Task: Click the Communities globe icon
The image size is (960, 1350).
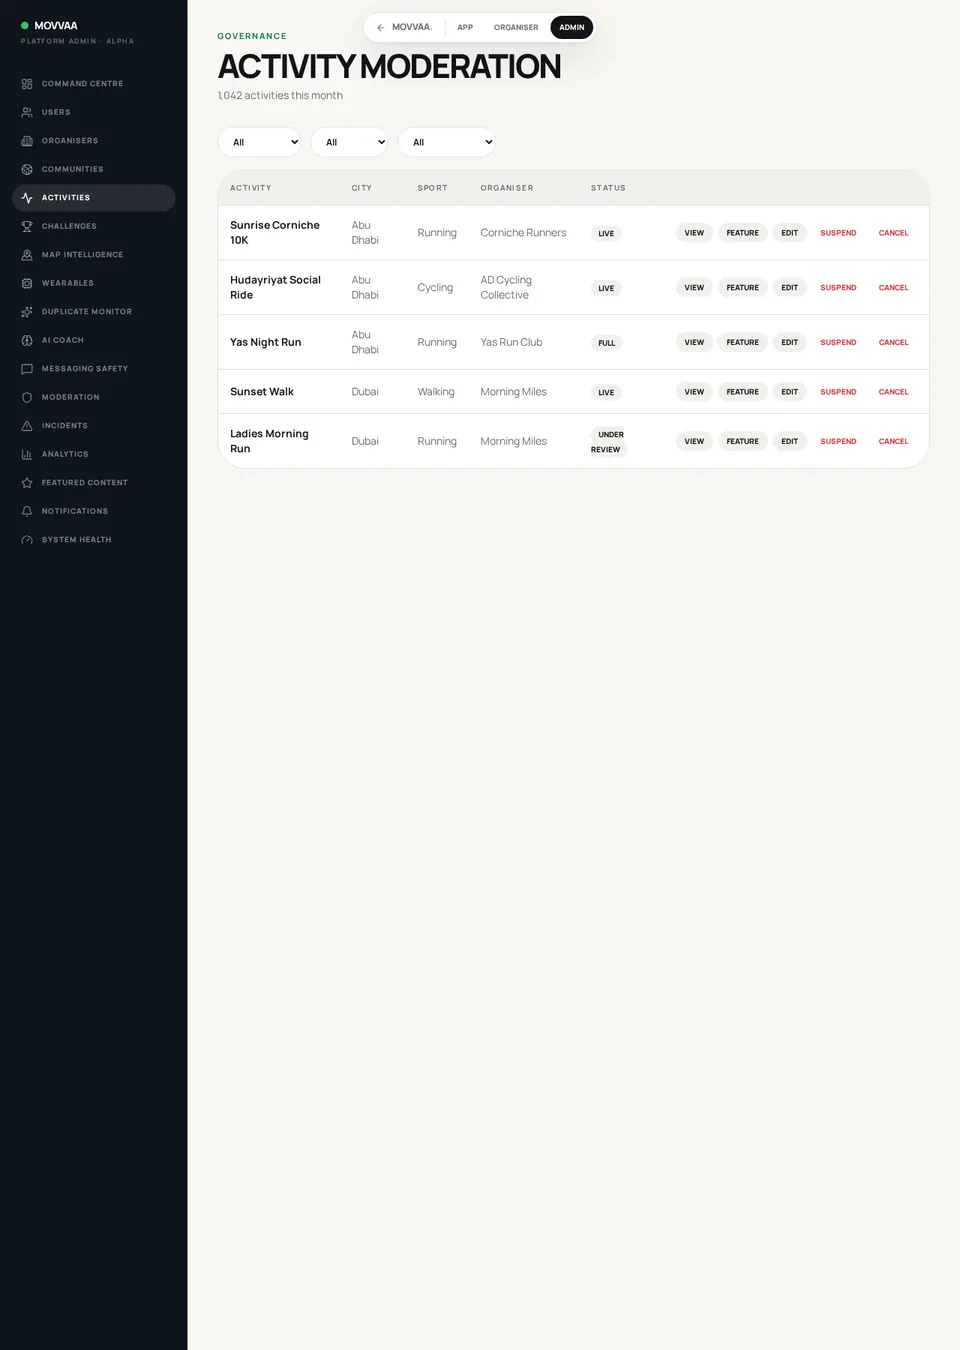Action: coord(27,169)
